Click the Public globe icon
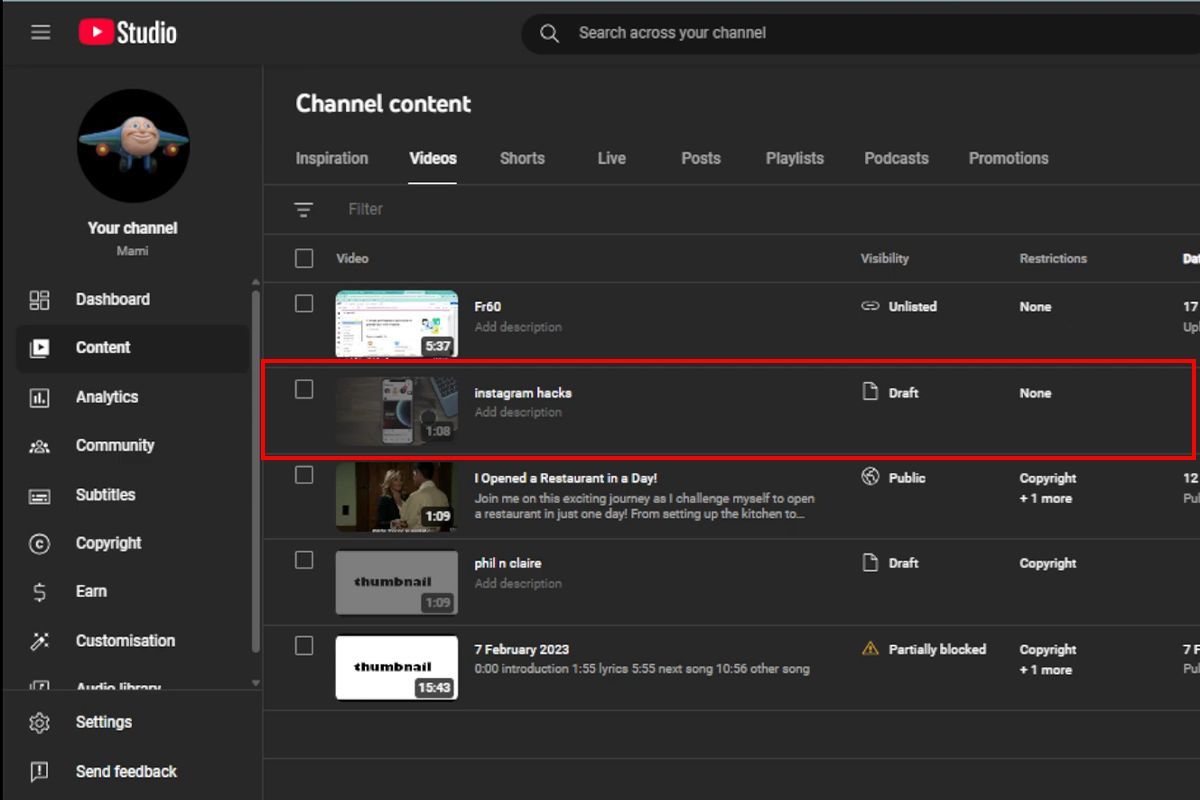1200x800 pixels. 870,477
